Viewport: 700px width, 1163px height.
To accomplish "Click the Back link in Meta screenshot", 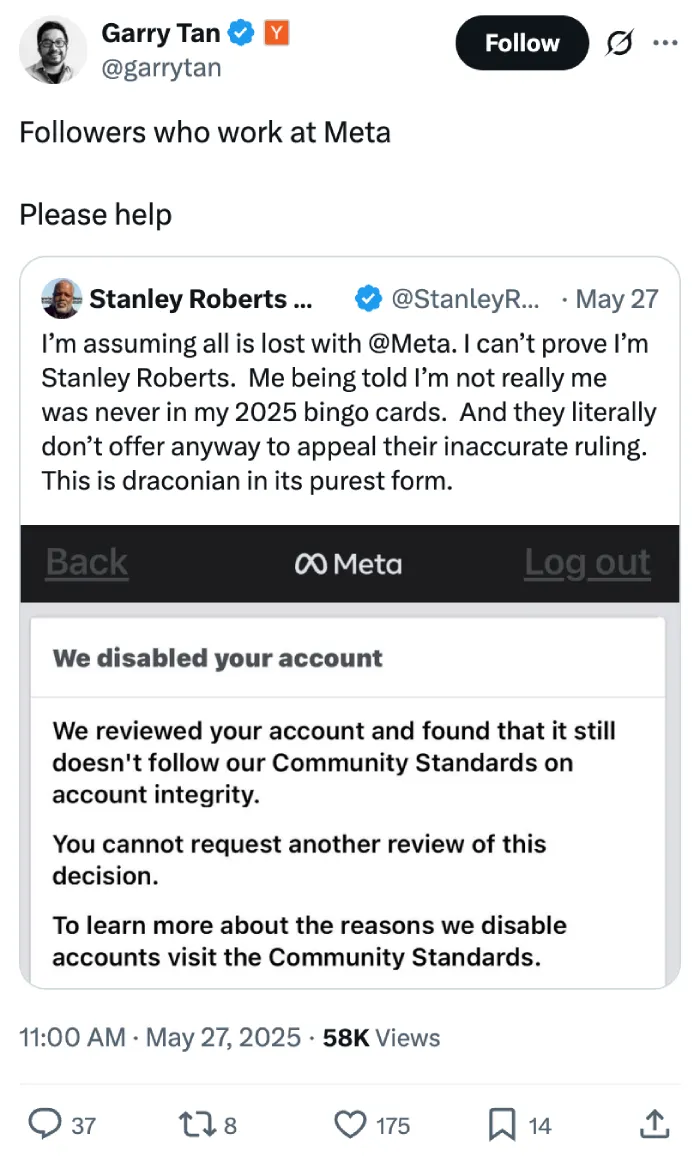I will (x=87, y=562).
